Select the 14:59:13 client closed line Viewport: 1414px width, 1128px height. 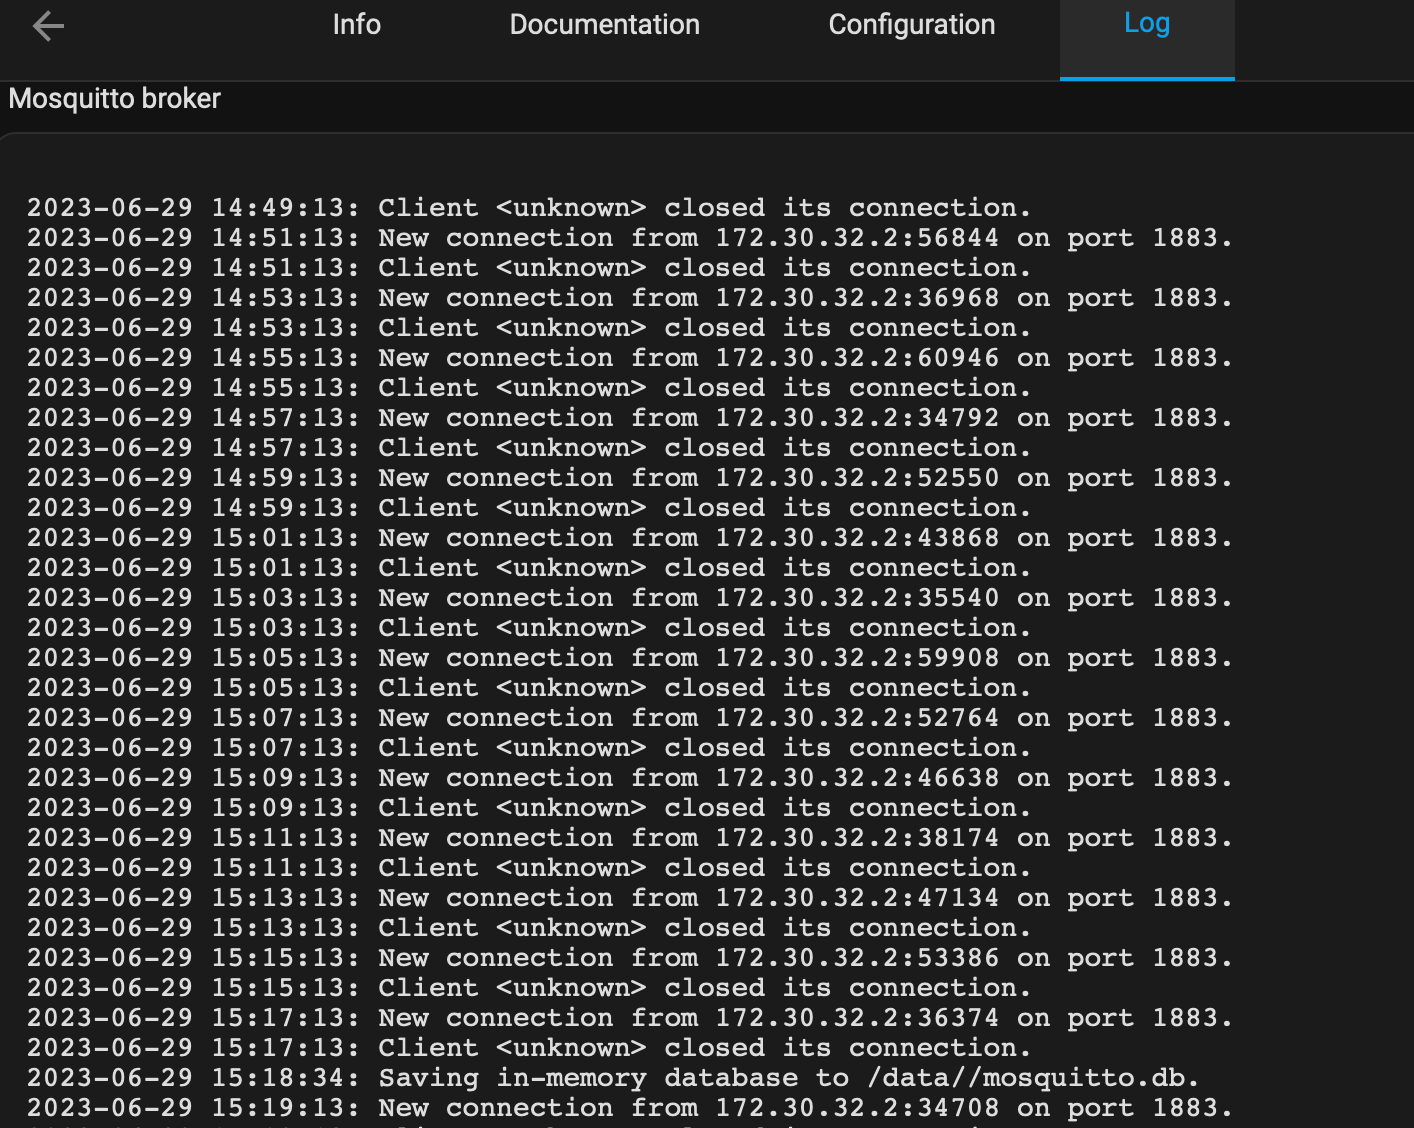point(529,508)
